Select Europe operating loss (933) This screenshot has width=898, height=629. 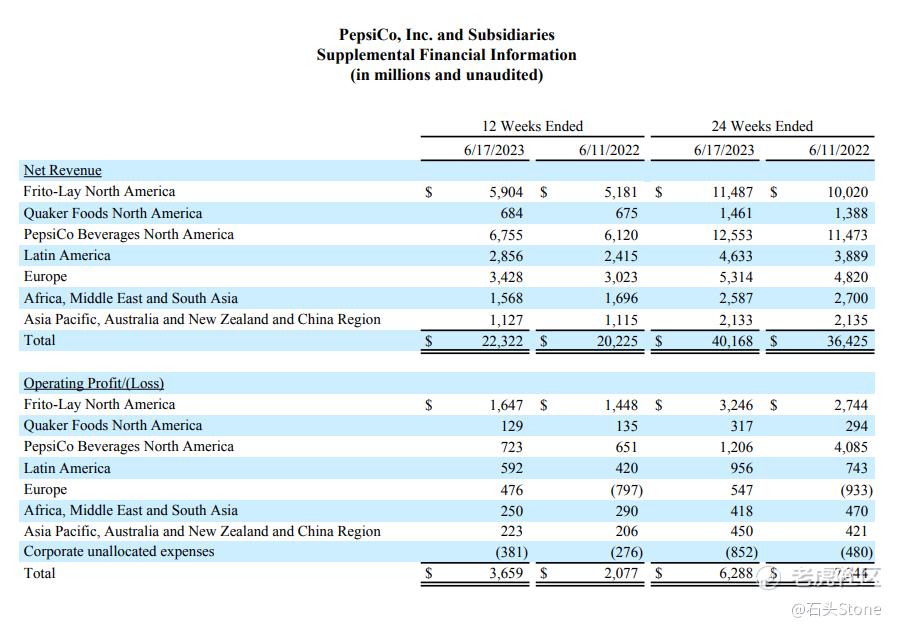coord(857,490)
